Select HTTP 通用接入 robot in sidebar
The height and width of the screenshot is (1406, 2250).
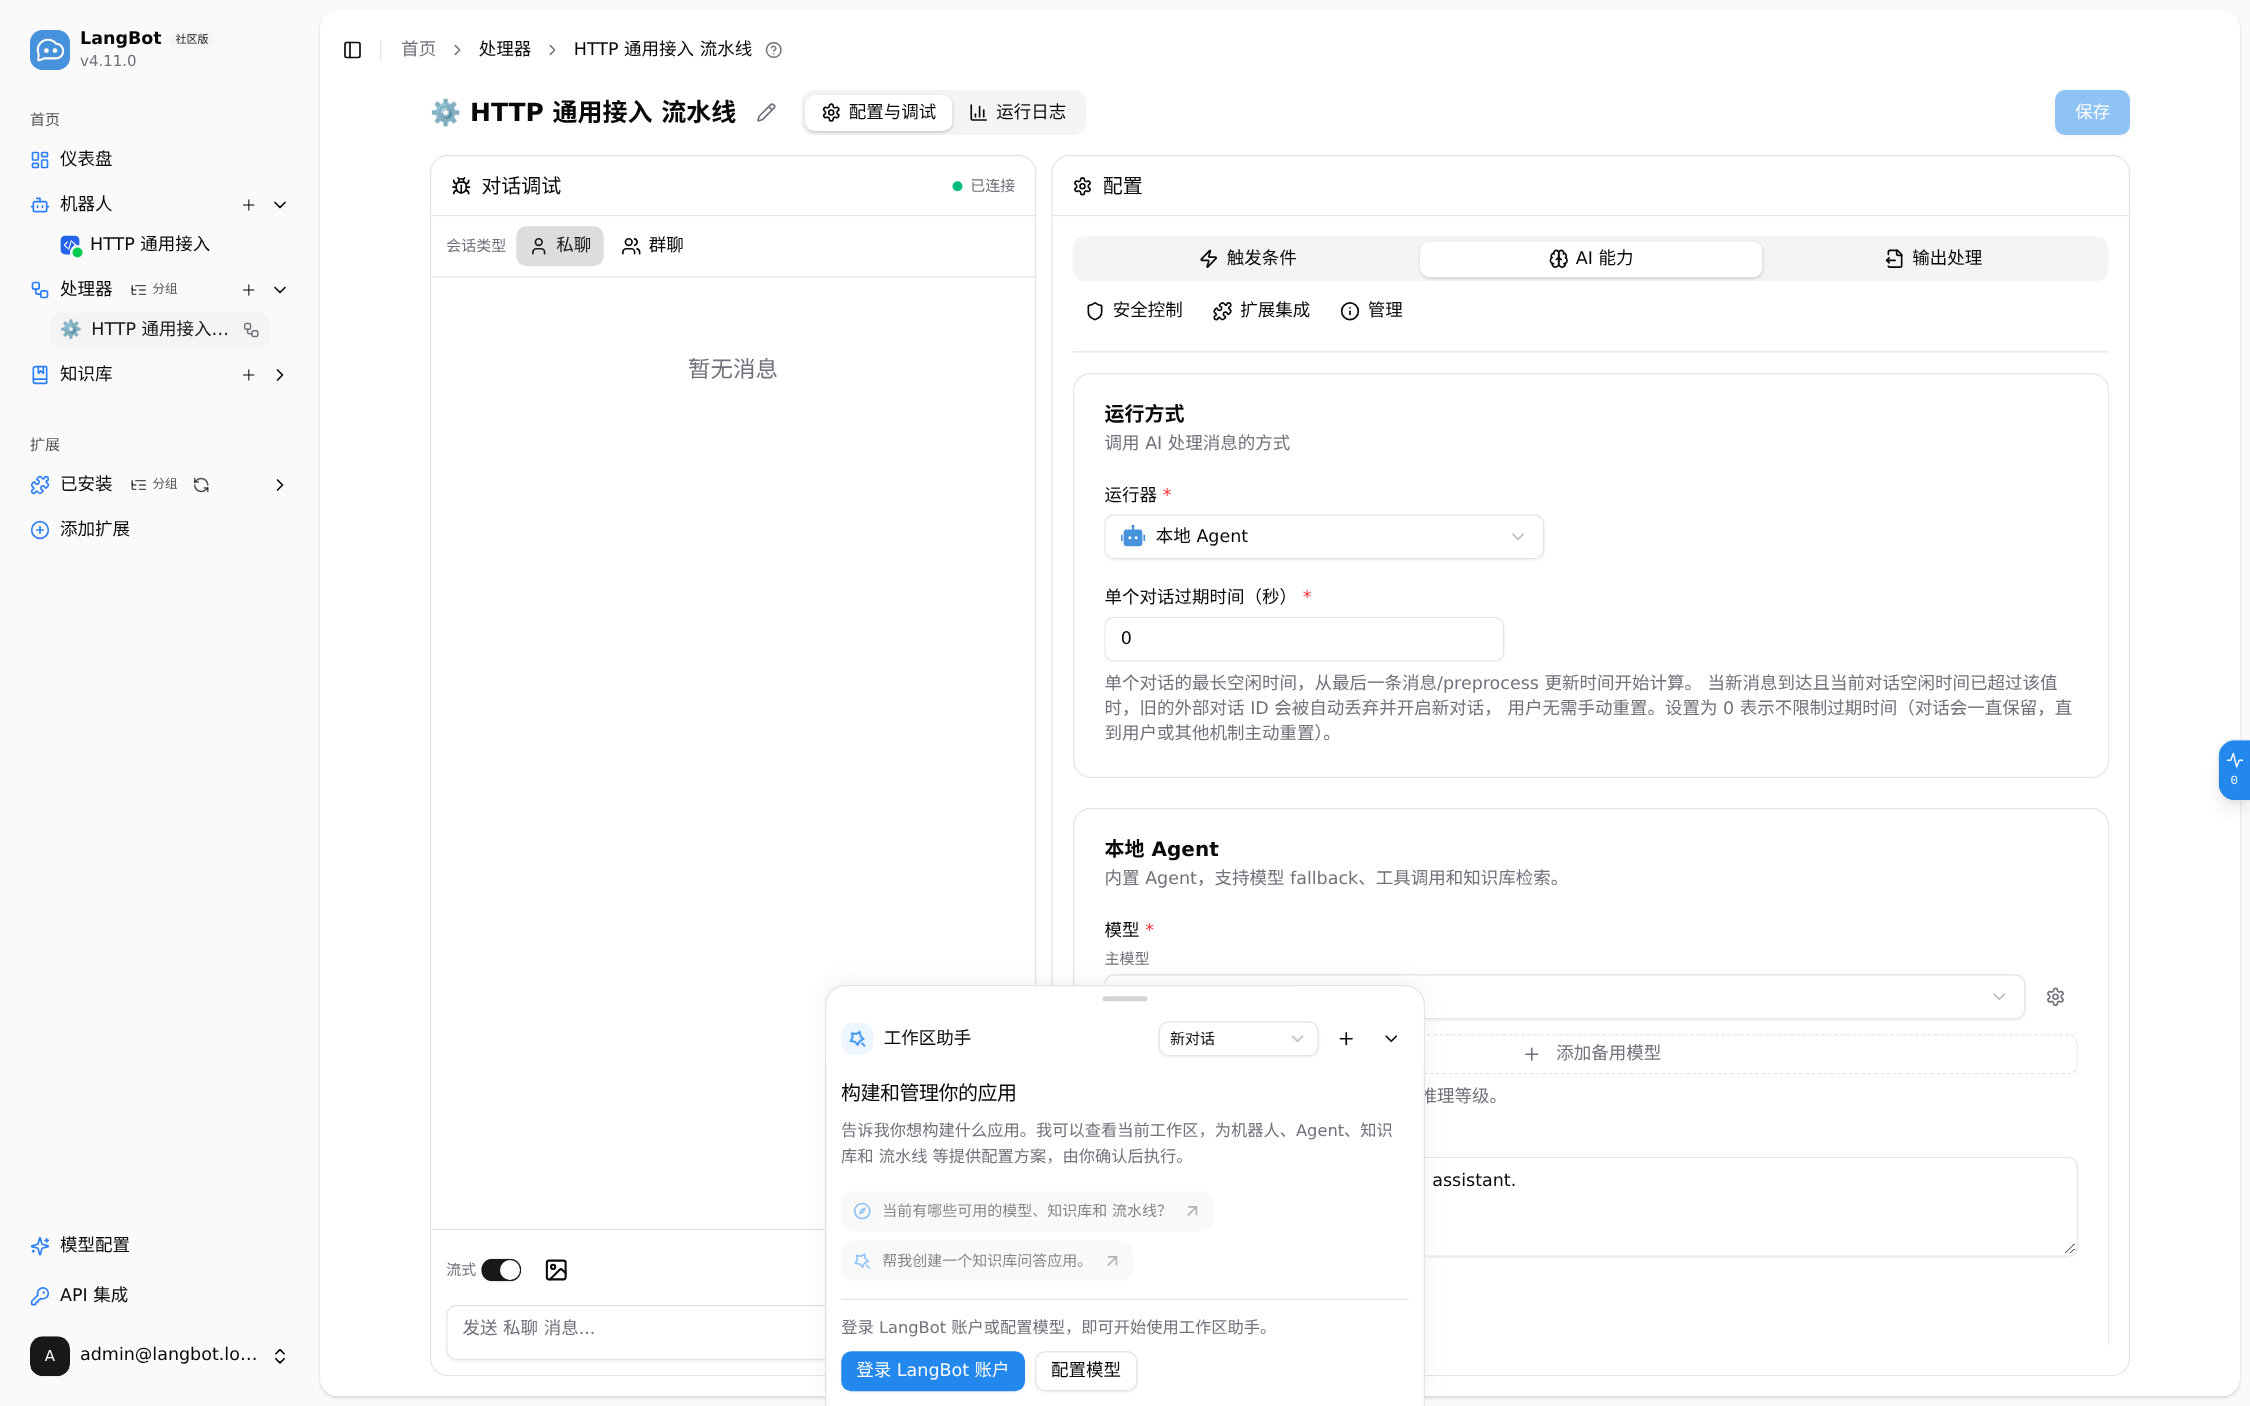[150, 245]
